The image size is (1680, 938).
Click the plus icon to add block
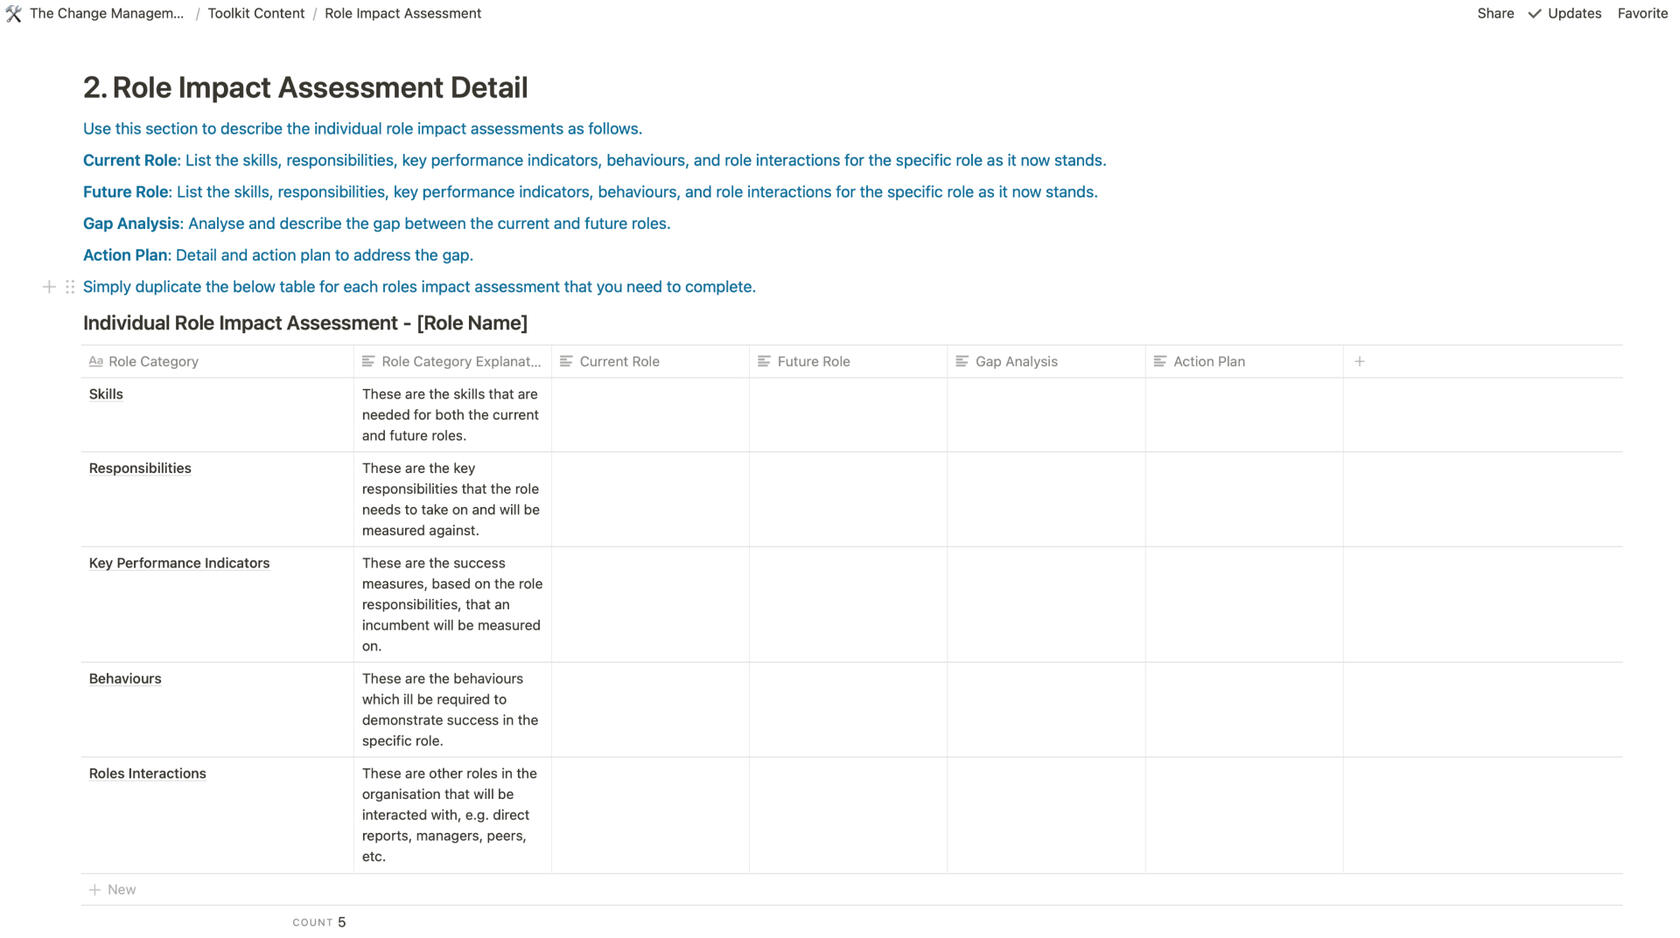(x=49, y=287)
